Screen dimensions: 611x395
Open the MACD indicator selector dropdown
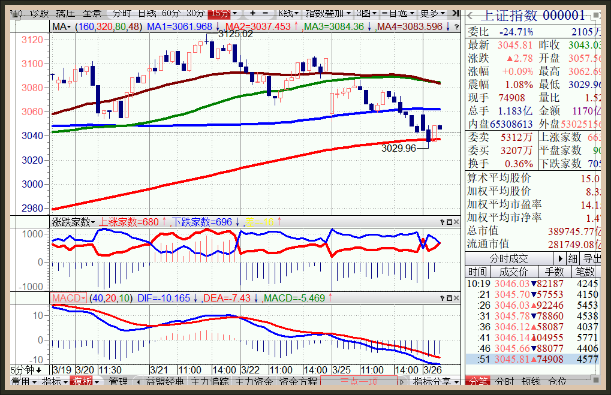pyautogui.click(x=69, y=298)
